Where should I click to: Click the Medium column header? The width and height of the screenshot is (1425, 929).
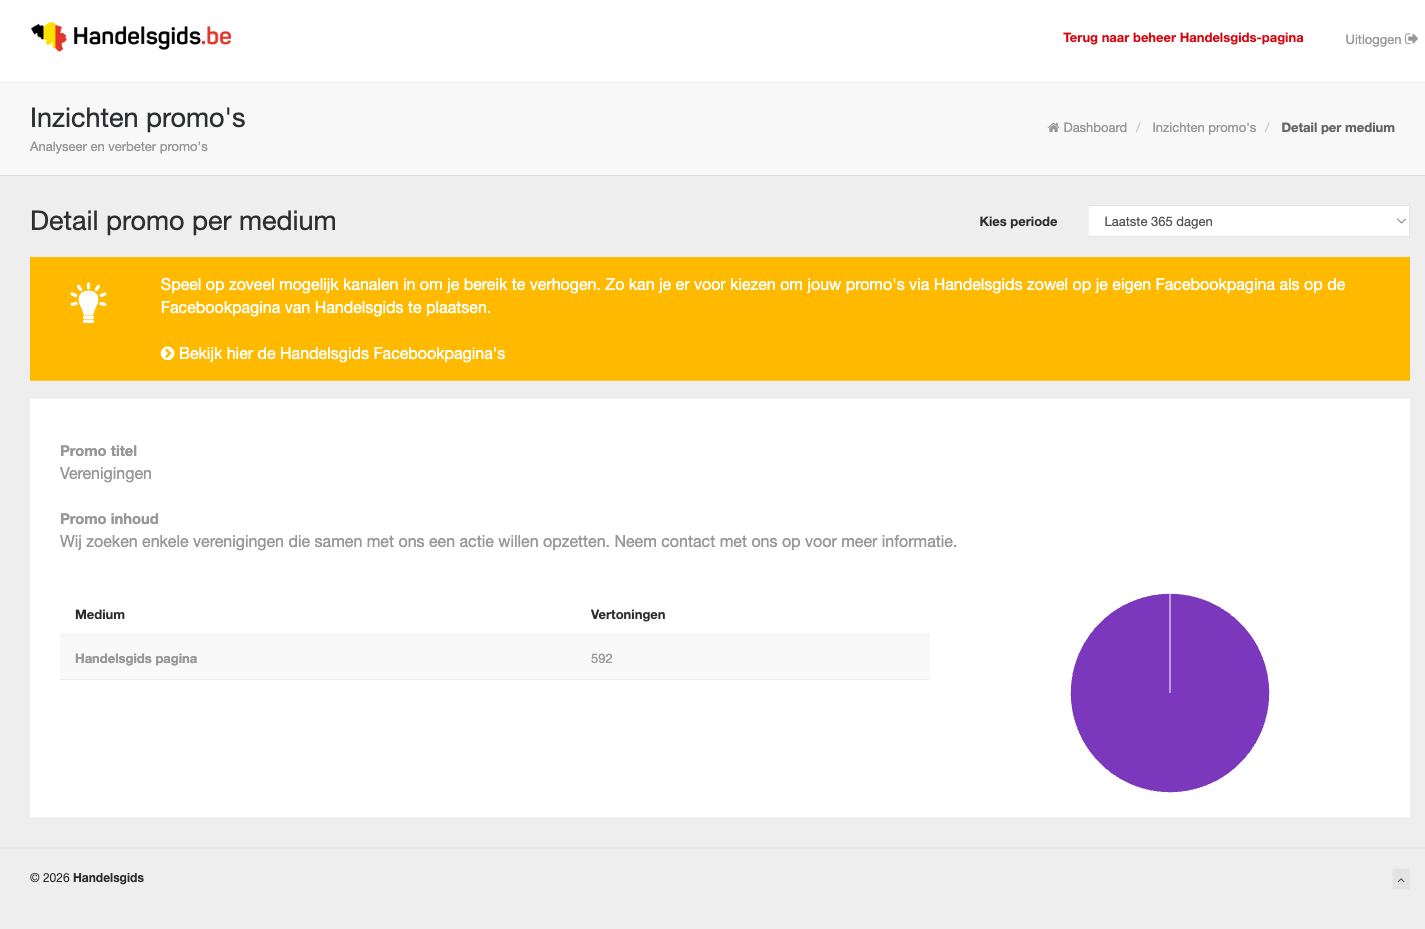coord(100,614)
